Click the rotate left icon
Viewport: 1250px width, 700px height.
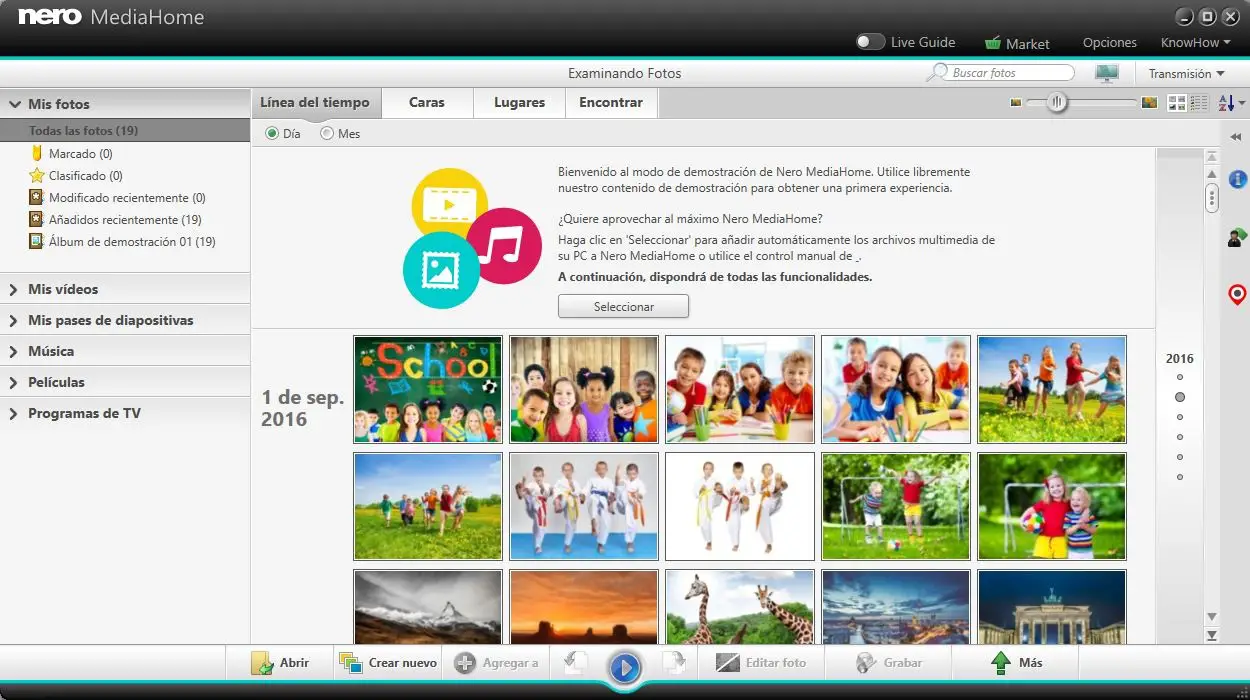pos(575,662)
